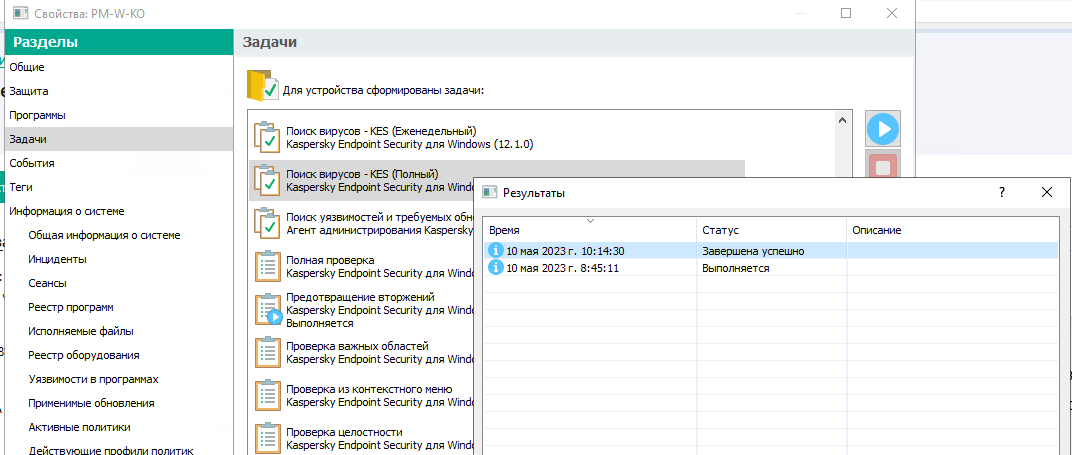Open Уязвимости в программах in the sidebar
The height and width of the screenshot is (455, 1072).
[x=94, y=379]
